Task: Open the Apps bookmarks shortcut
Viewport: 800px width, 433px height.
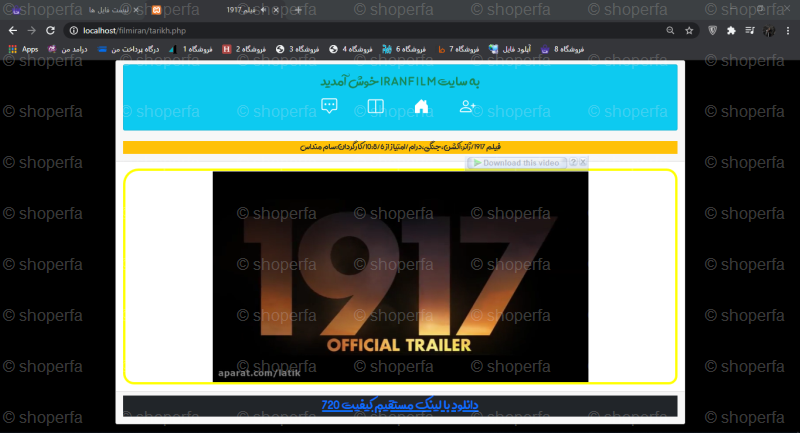Action: click(x=23, y=49)
